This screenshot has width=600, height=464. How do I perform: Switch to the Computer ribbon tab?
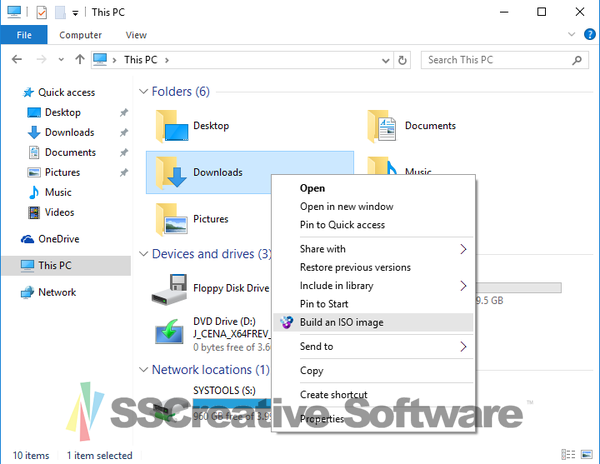[80, 35]
